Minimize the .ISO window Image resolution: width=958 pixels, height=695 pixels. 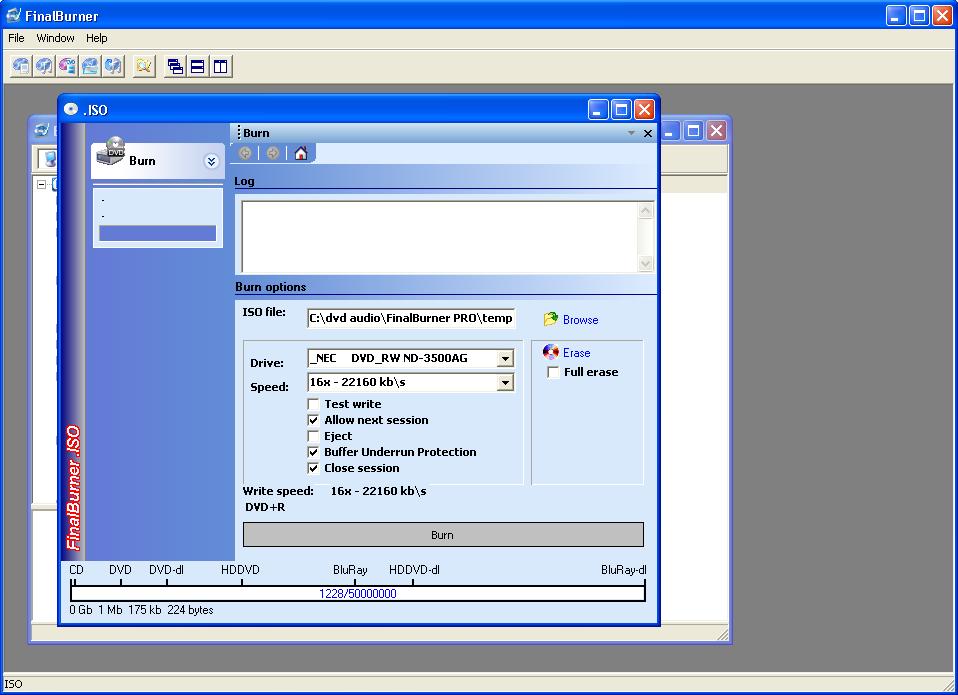[x=598, y=110]
